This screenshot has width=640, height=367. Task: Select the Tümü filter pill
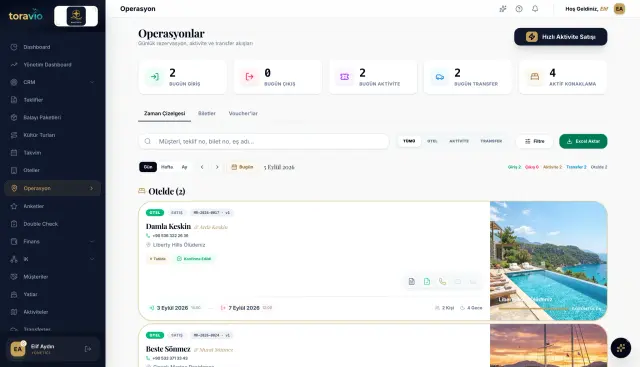[x=409, y=141]
